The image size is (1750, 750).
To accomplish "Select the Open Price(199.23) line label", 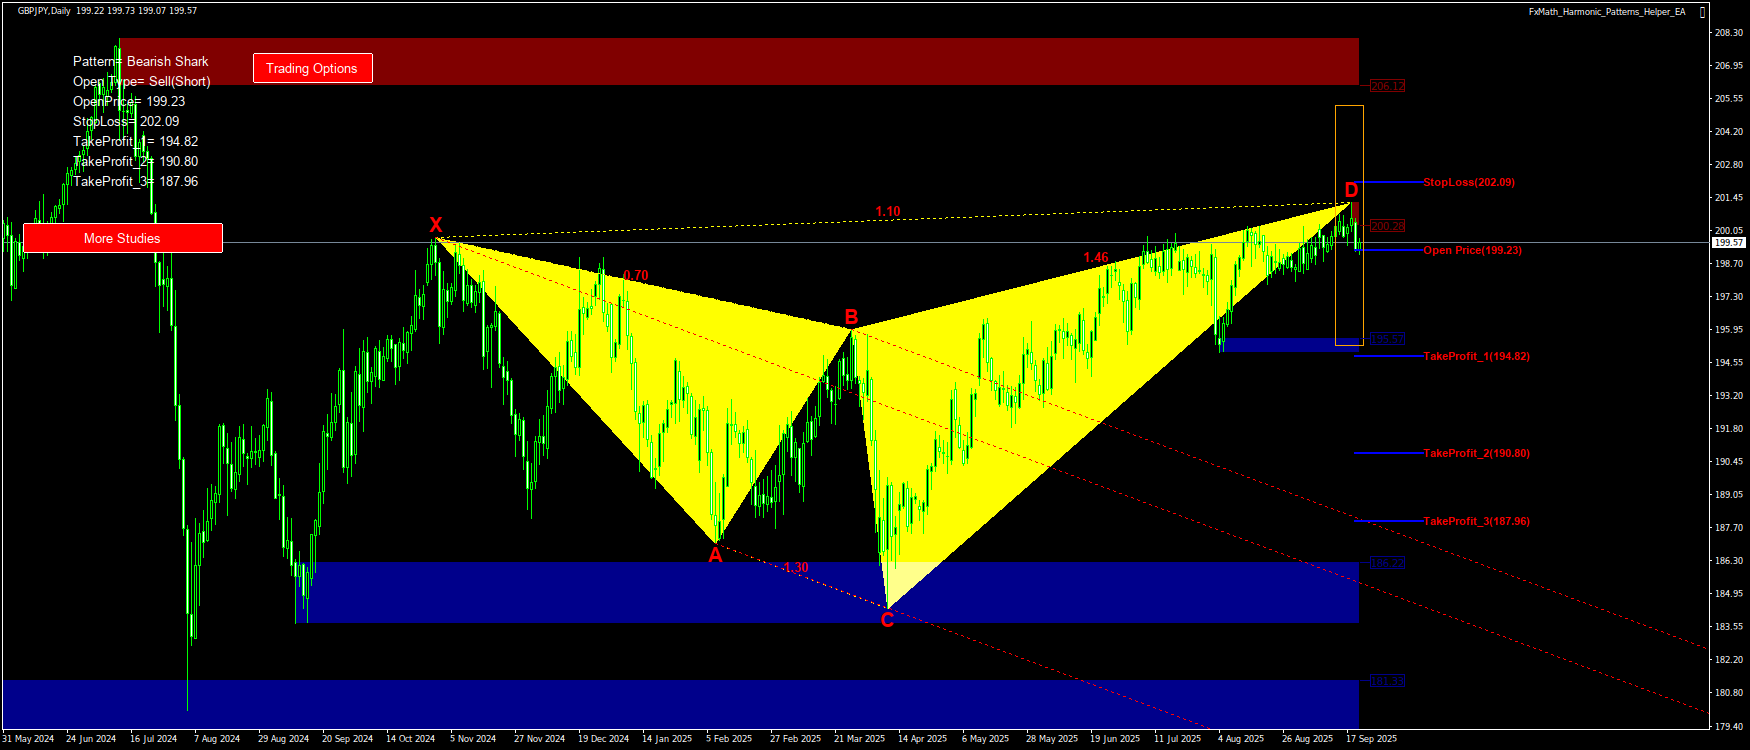I will coord(1472,250).
